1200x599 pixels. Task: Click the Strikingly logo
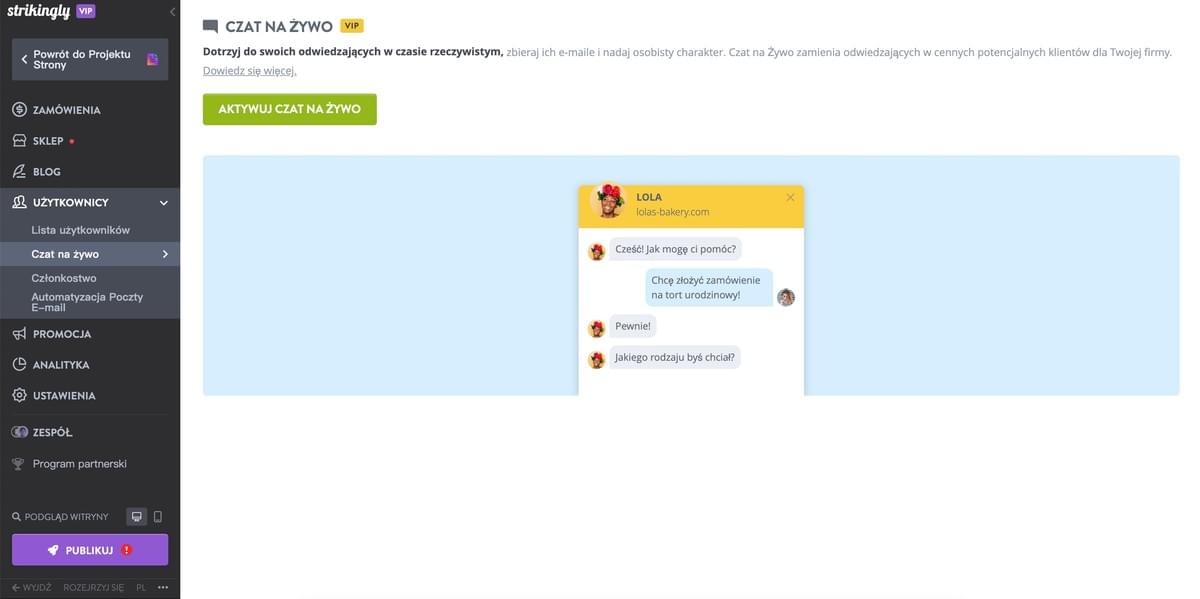(38, 11)
